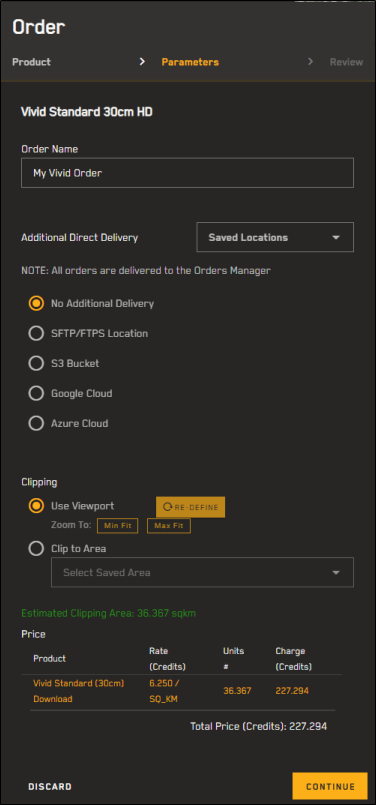
Task: Select Use Viewport clipping
Action: (36, 506)
